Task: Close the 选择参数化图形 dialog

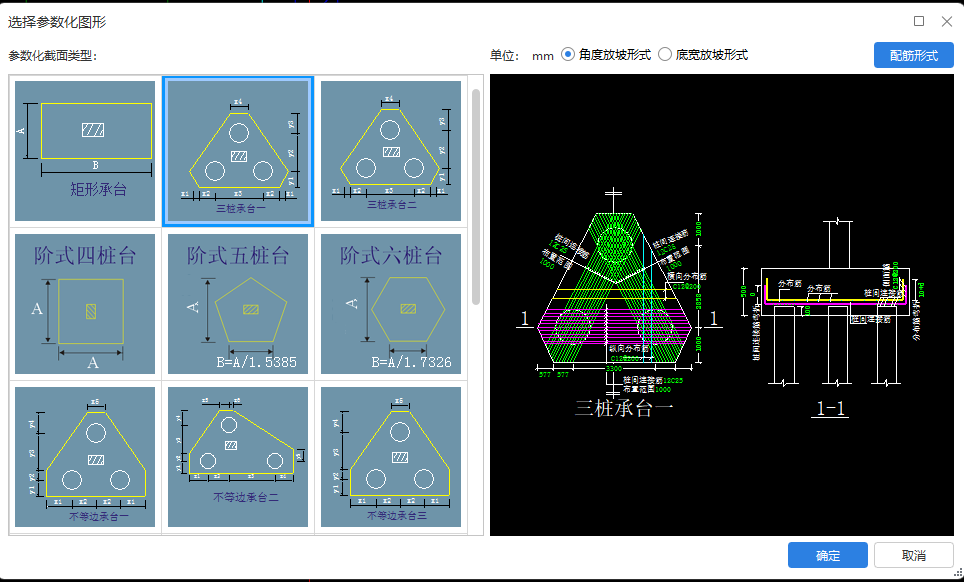Action: coord(947,22)
